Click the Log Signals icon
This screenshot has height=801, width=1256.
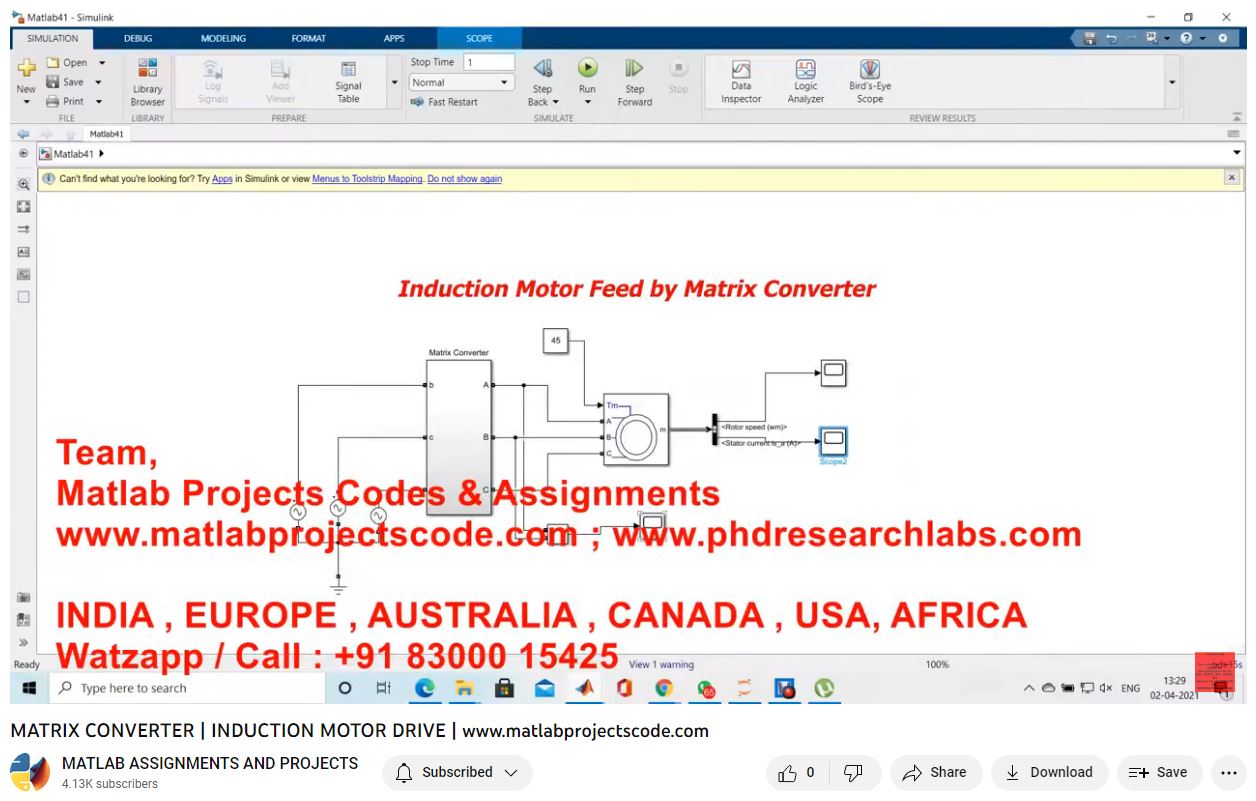click(x=212, y=69)
